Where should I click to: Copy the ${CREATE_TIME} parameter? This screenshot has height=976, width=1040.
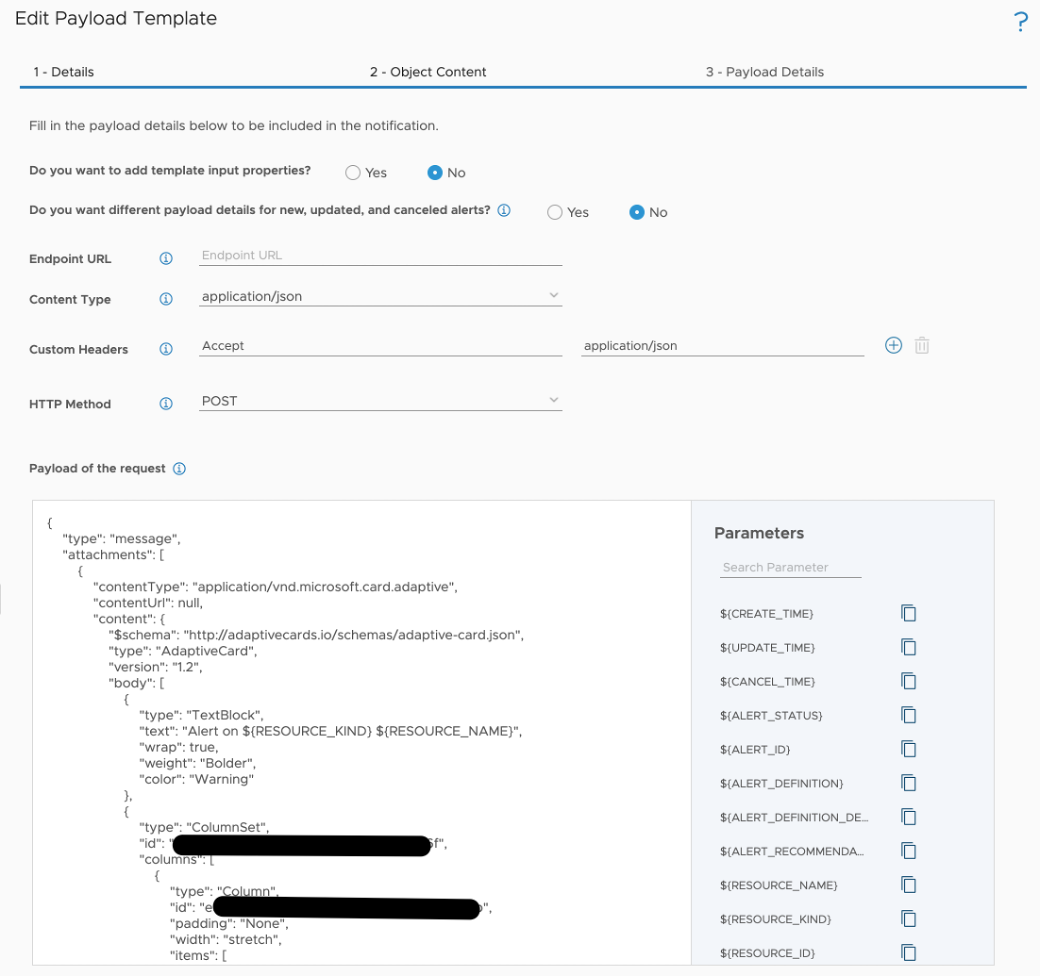point(909,613)
